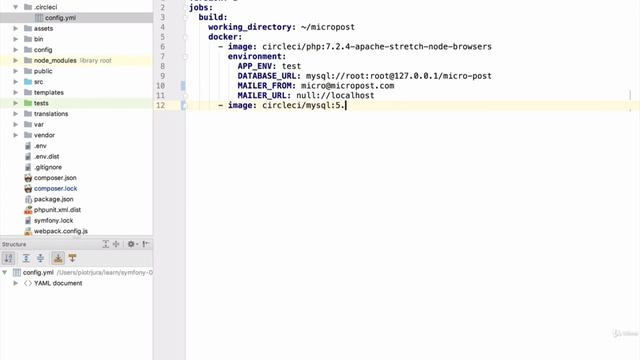Image resolution: width=640 pixels, height=360 pixels.
Task: Click package.json file icon
Action: coord(28,199)
